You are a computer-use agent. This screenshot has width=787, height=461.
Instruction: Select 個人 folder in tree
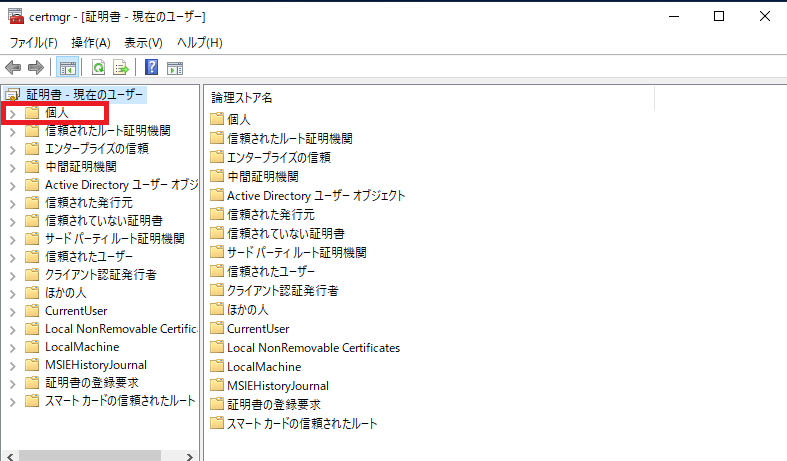(x=56, y=112)
